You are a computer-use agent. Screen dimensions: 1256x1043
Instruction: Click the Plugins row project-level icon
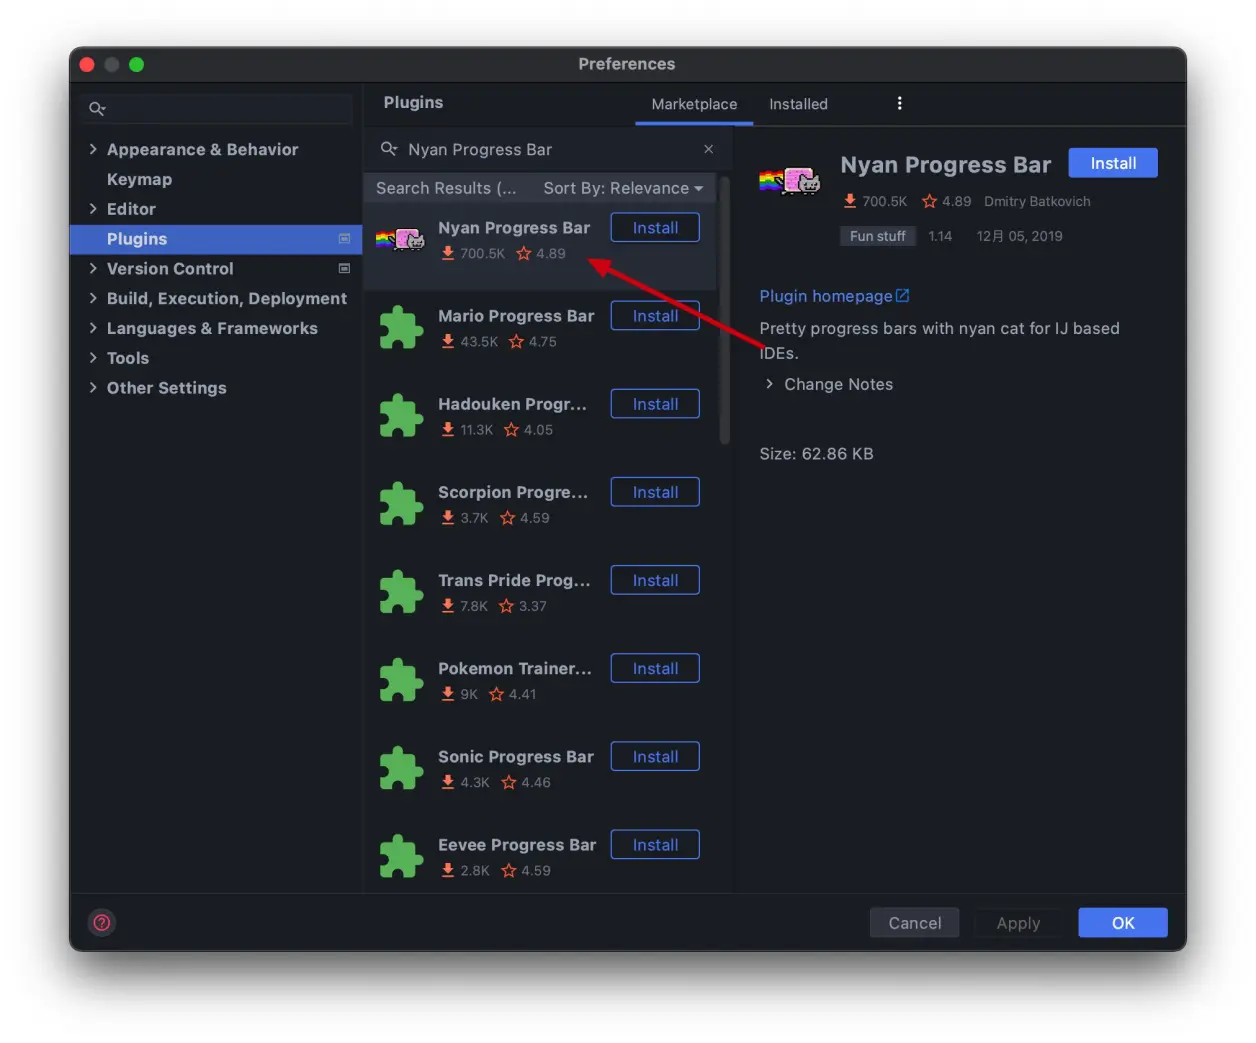(x=344, y=239)
